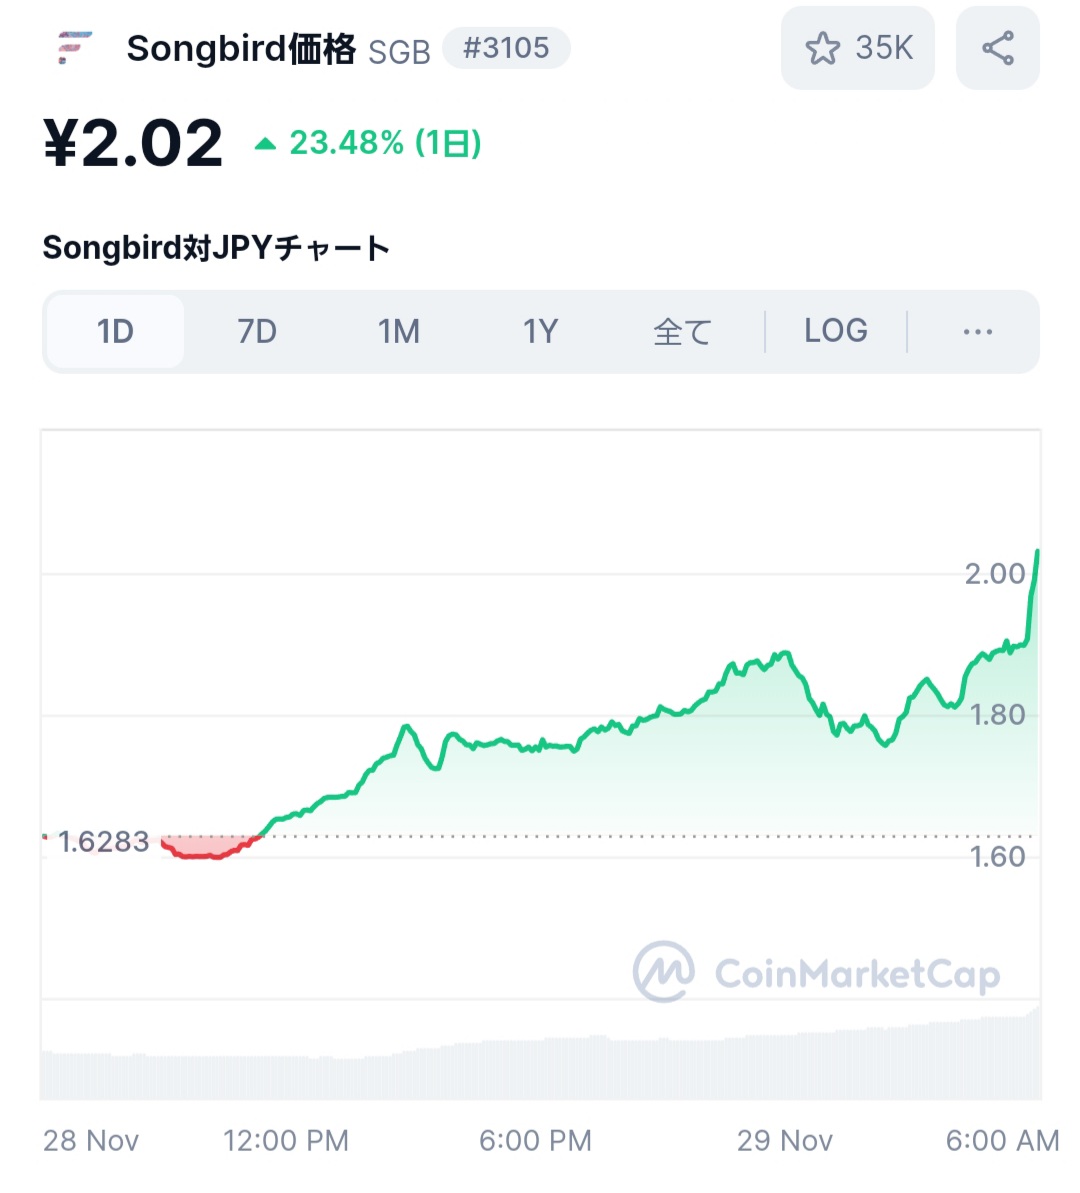The height and width of the screenshot is (1193, 1080).
Task: Show the 全て (all time) range
Action: pos(683,332)
